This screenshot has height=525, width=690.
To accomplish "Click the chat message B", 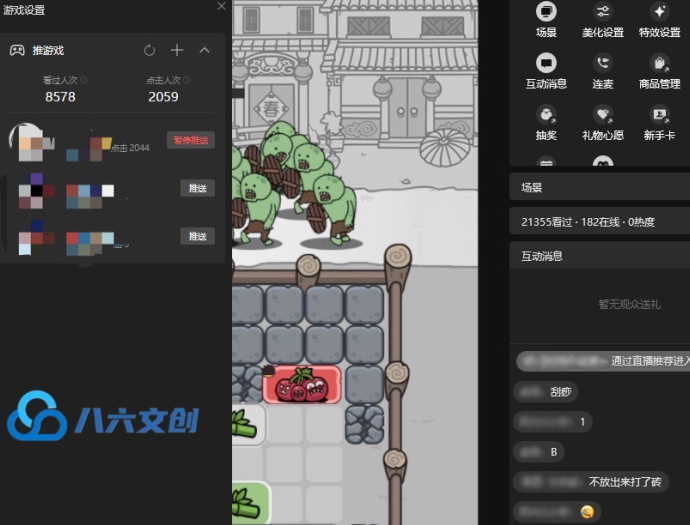I will (x=539, y=452).
